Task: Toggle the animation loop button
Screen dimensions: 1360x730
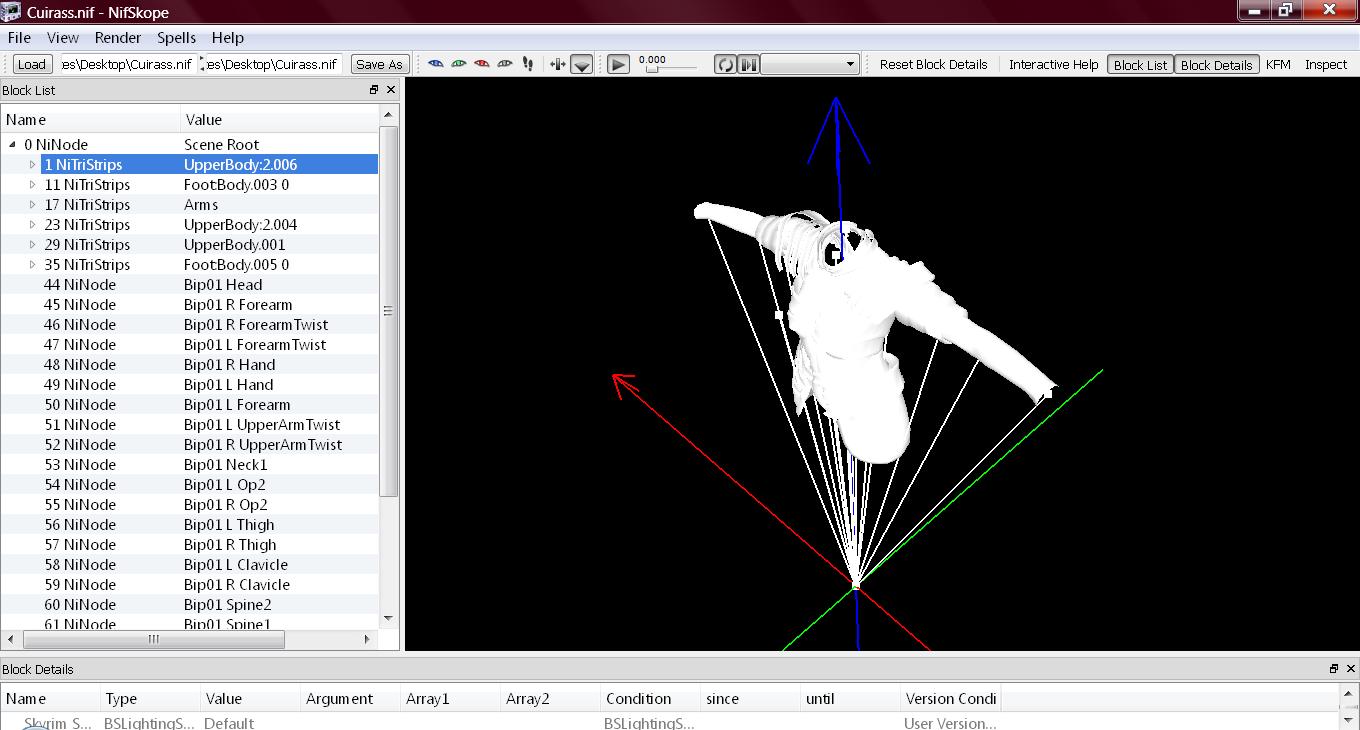Action: pos(725,64)
